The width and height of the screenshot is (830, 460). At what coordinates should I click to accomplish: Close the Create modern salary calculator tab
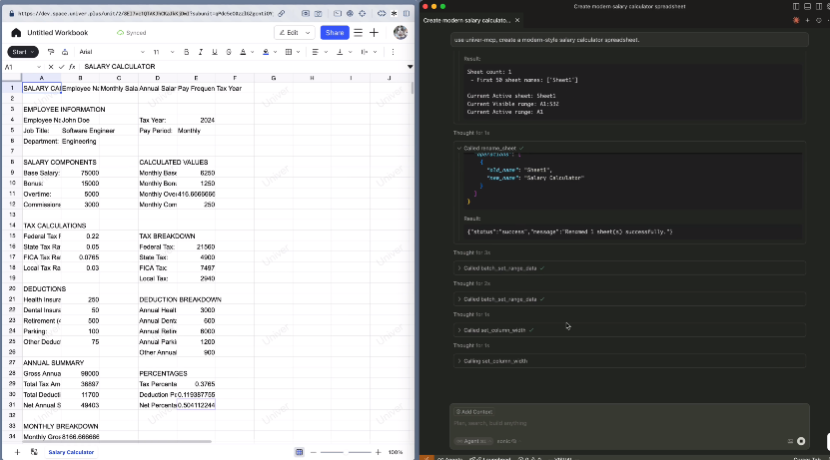pos(517,20)
